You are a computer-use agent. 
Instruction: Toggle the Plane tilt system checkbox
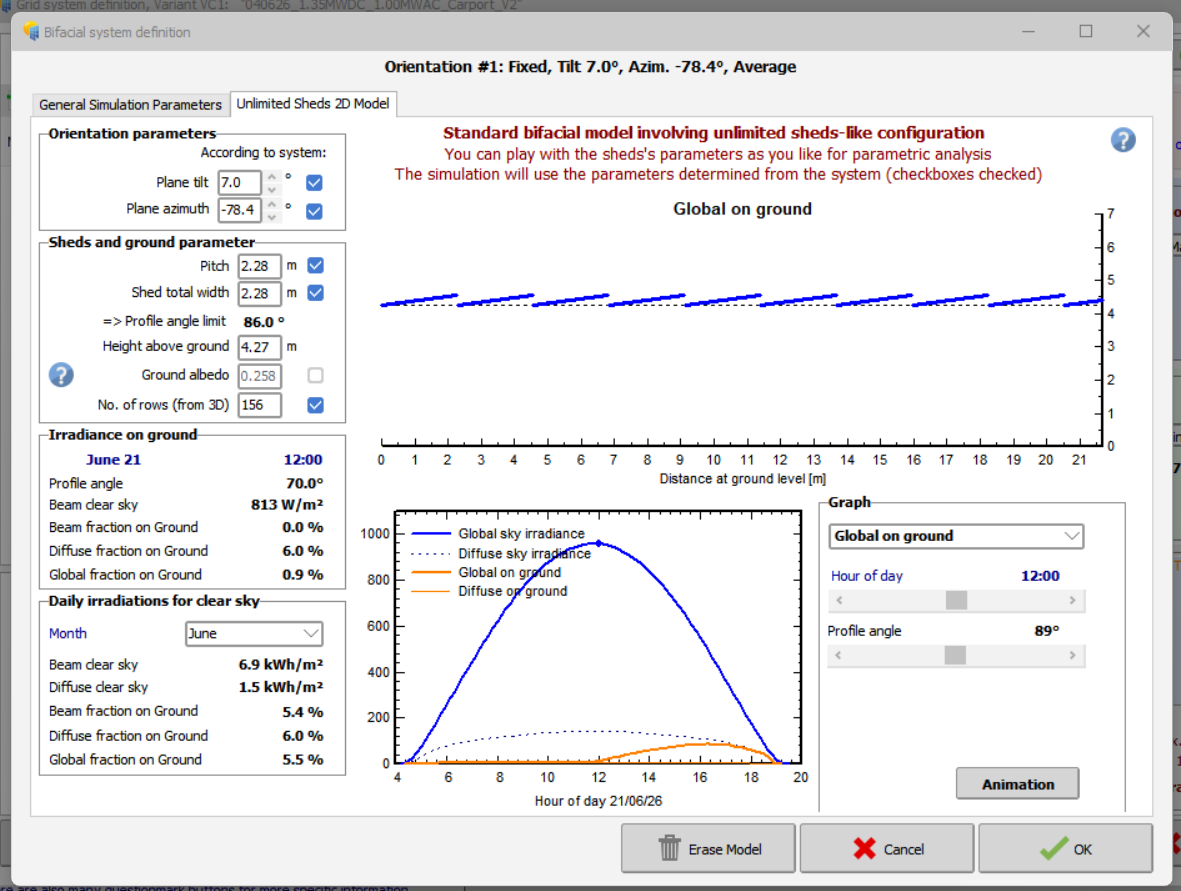pyautogui.click(x=314, y=183)
